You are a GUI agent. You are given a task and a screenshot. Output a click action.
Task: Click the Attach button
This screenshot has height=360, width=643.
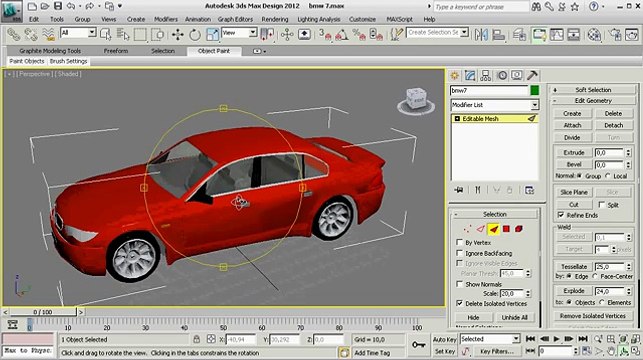[x=572, y=125]
